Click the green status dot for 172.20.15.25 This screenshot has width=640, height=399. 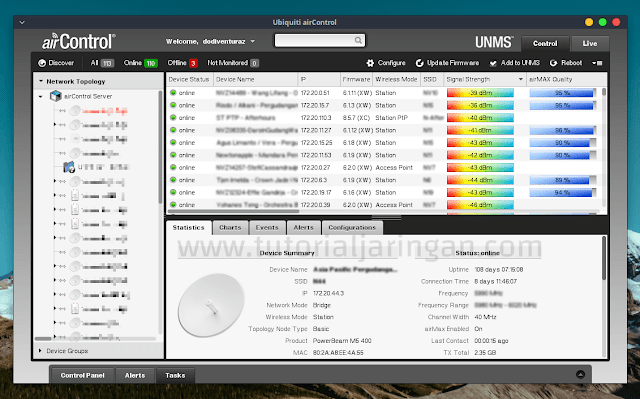(173, 142)
